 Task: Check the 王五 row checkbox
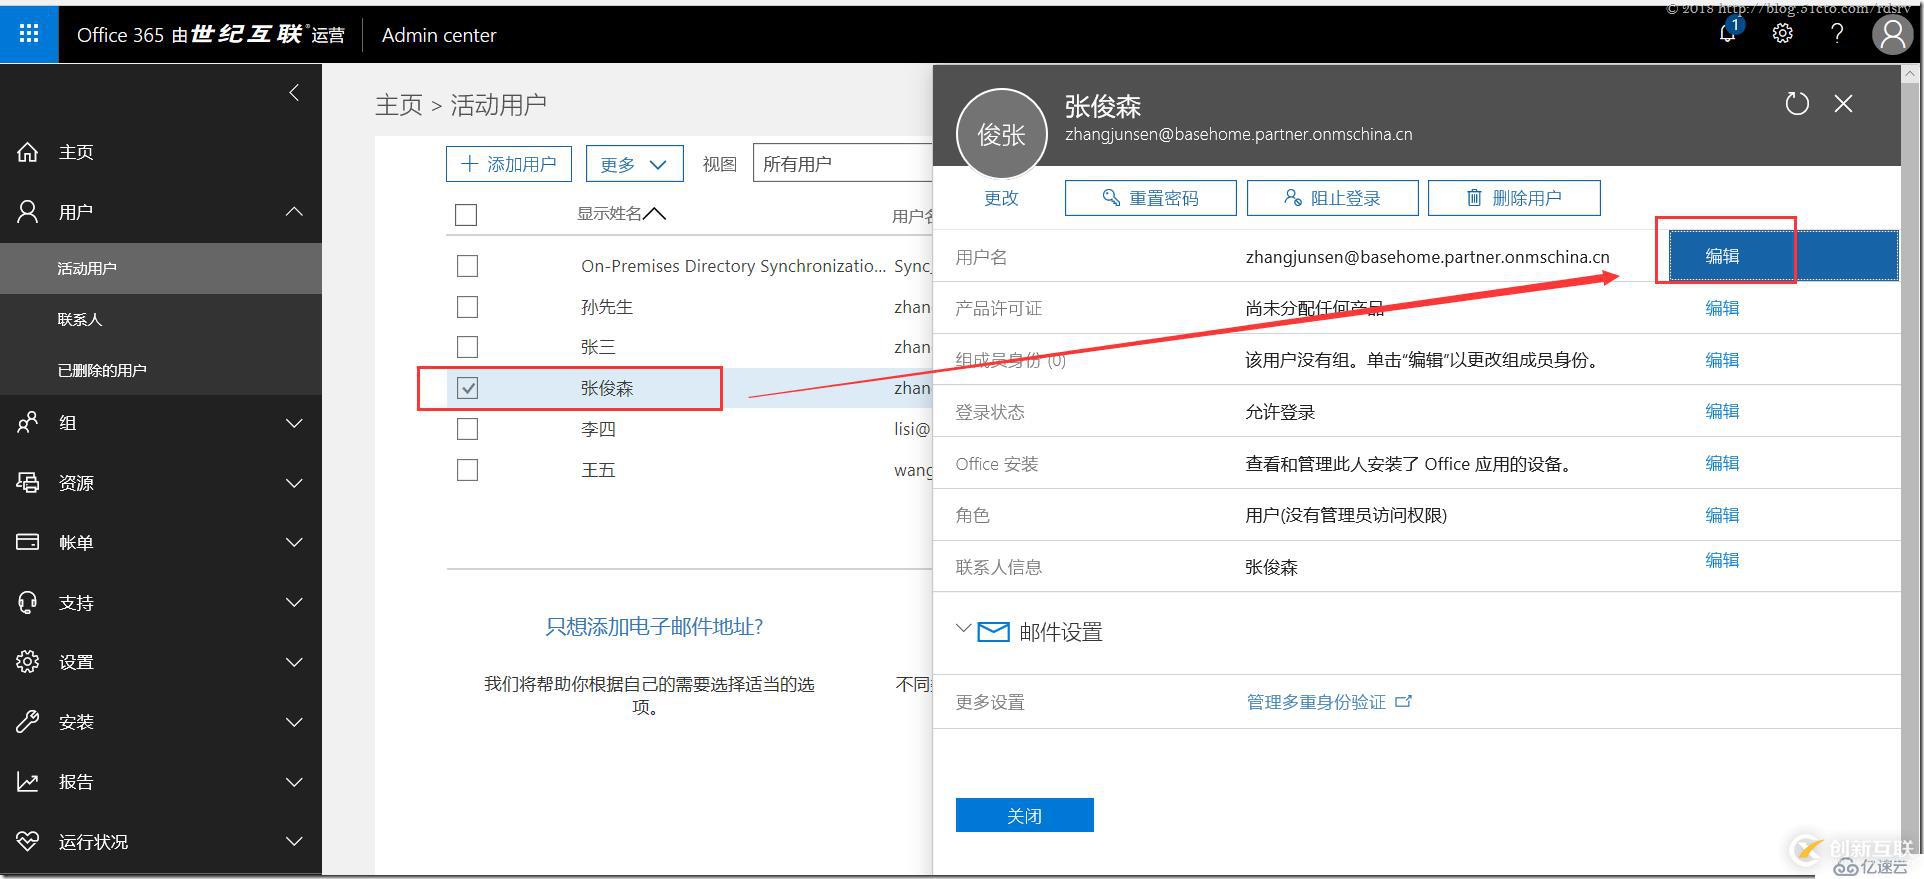click(467, 470)
